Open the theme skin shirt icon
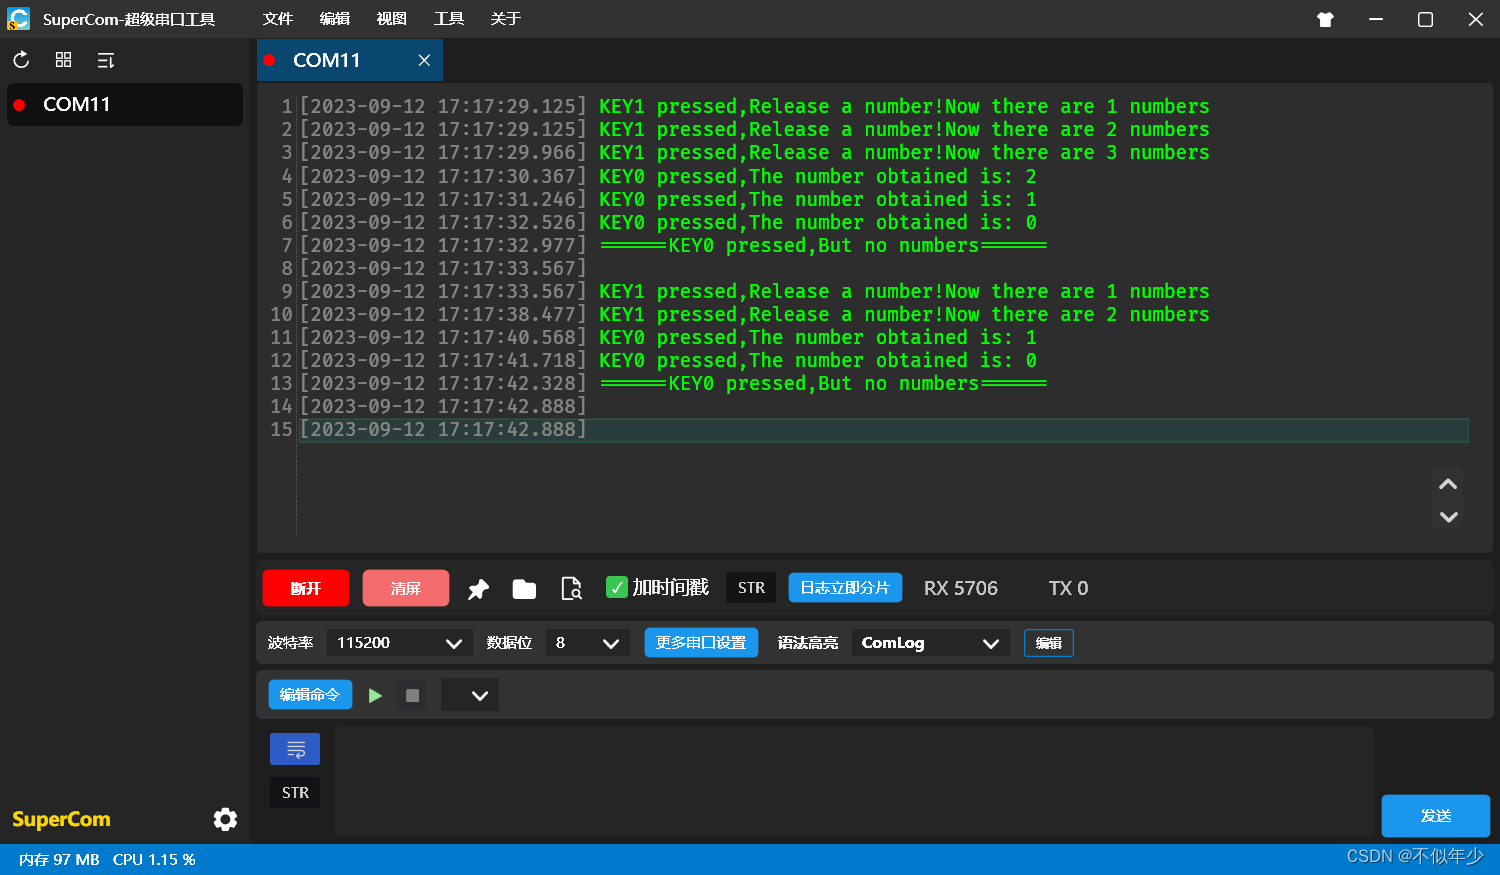Viewport: 1500px width, 875px height. click(1325, 19)
